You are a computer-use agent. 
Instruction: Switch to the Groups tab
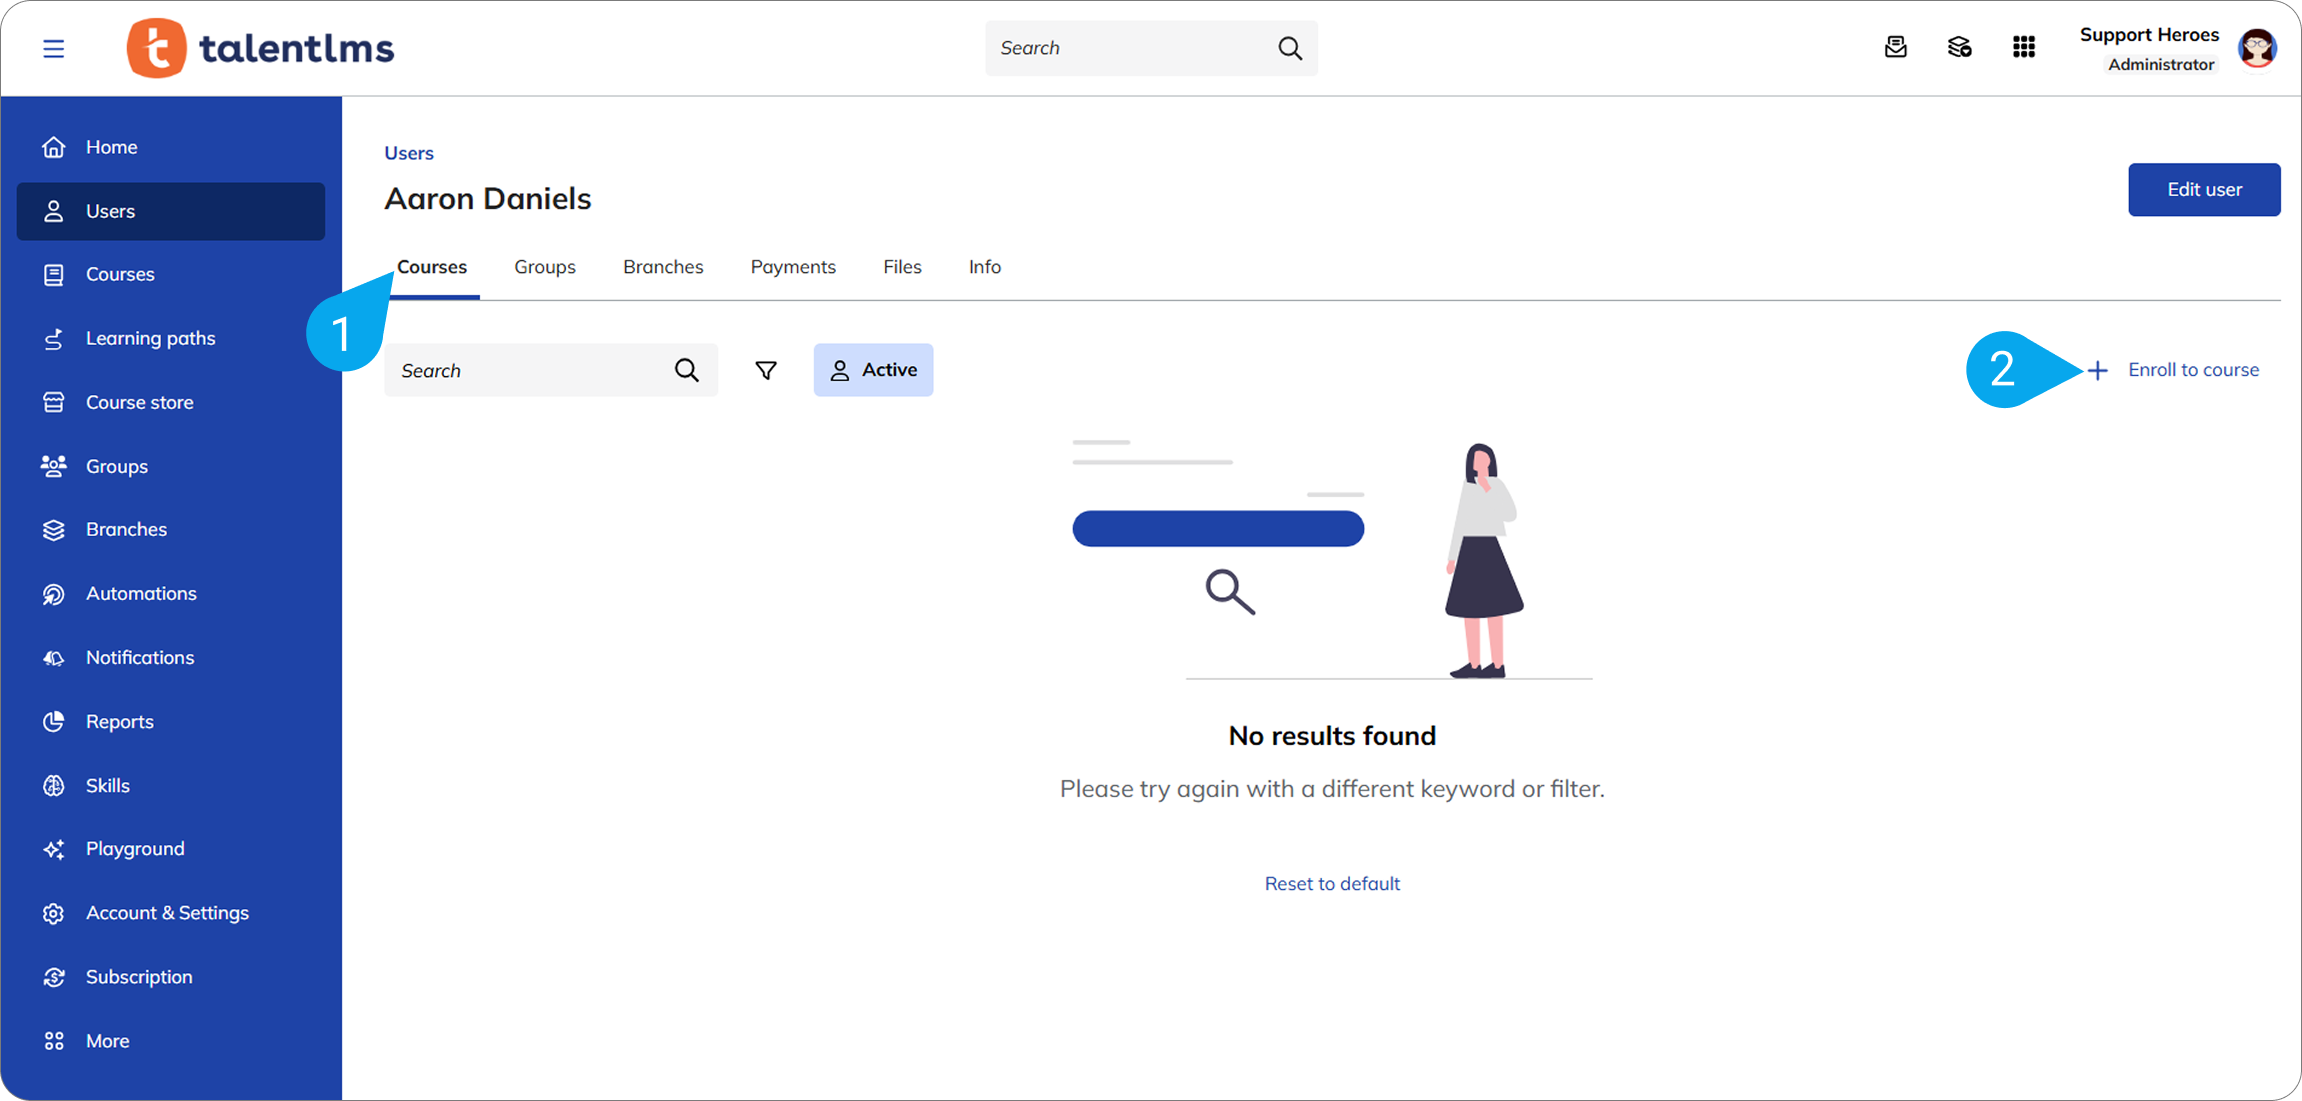[x=545, y=267]
